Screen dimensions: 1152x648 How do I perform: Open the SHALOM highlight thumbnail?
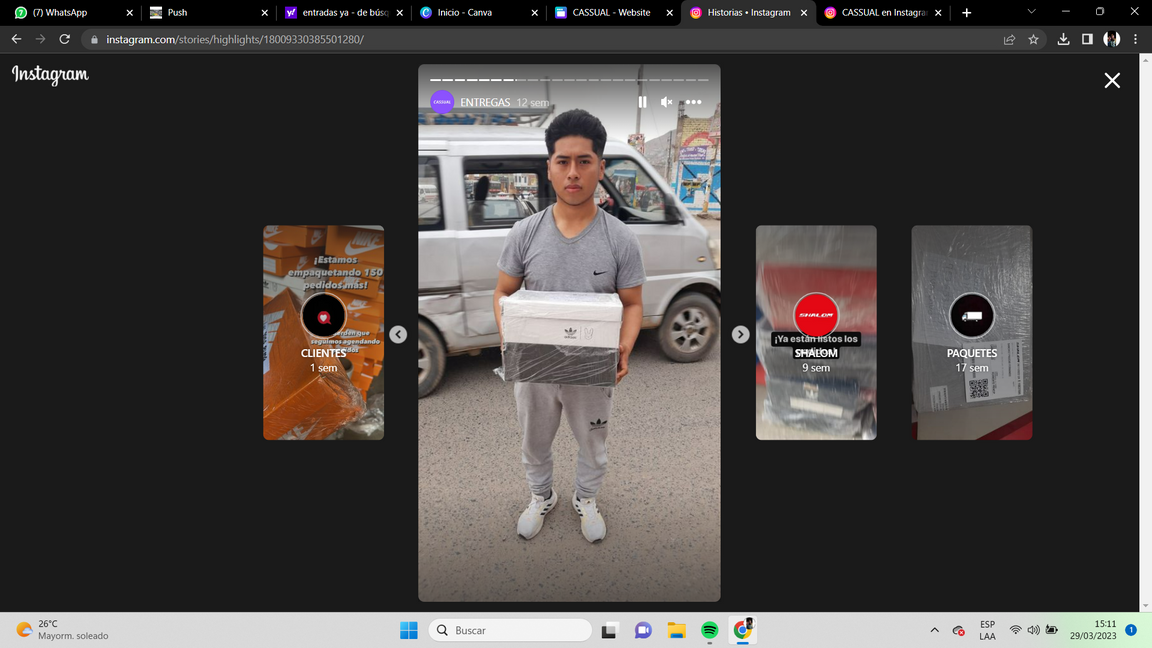click(816, 332)
